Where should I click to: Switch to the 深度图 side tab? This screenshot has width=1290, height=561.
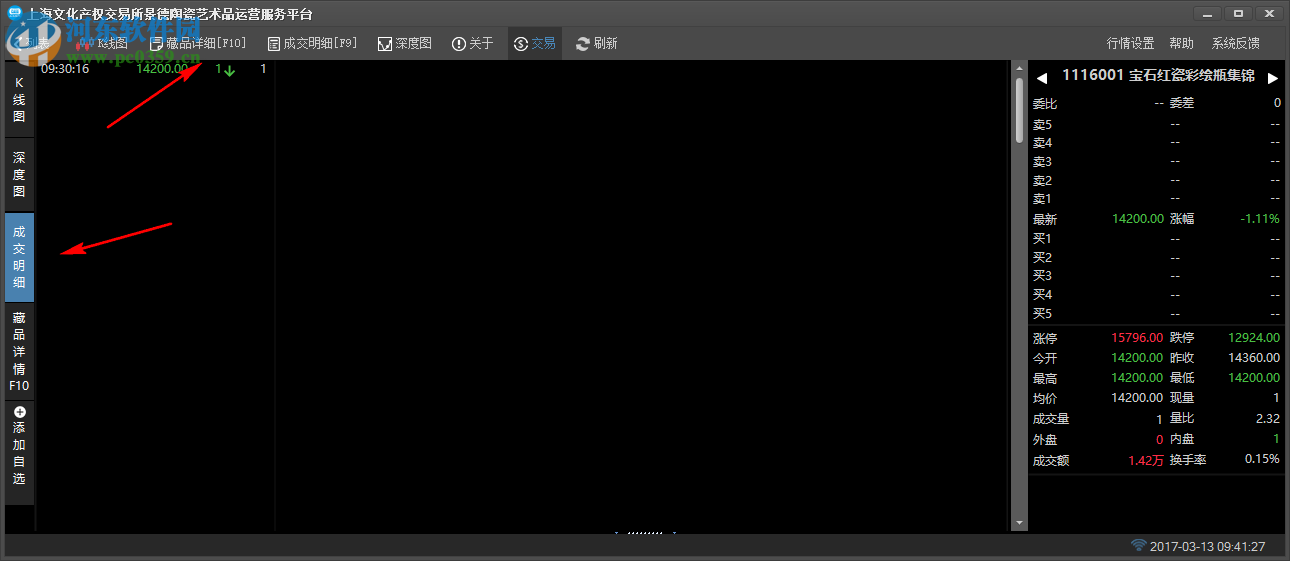coord(19,175)
